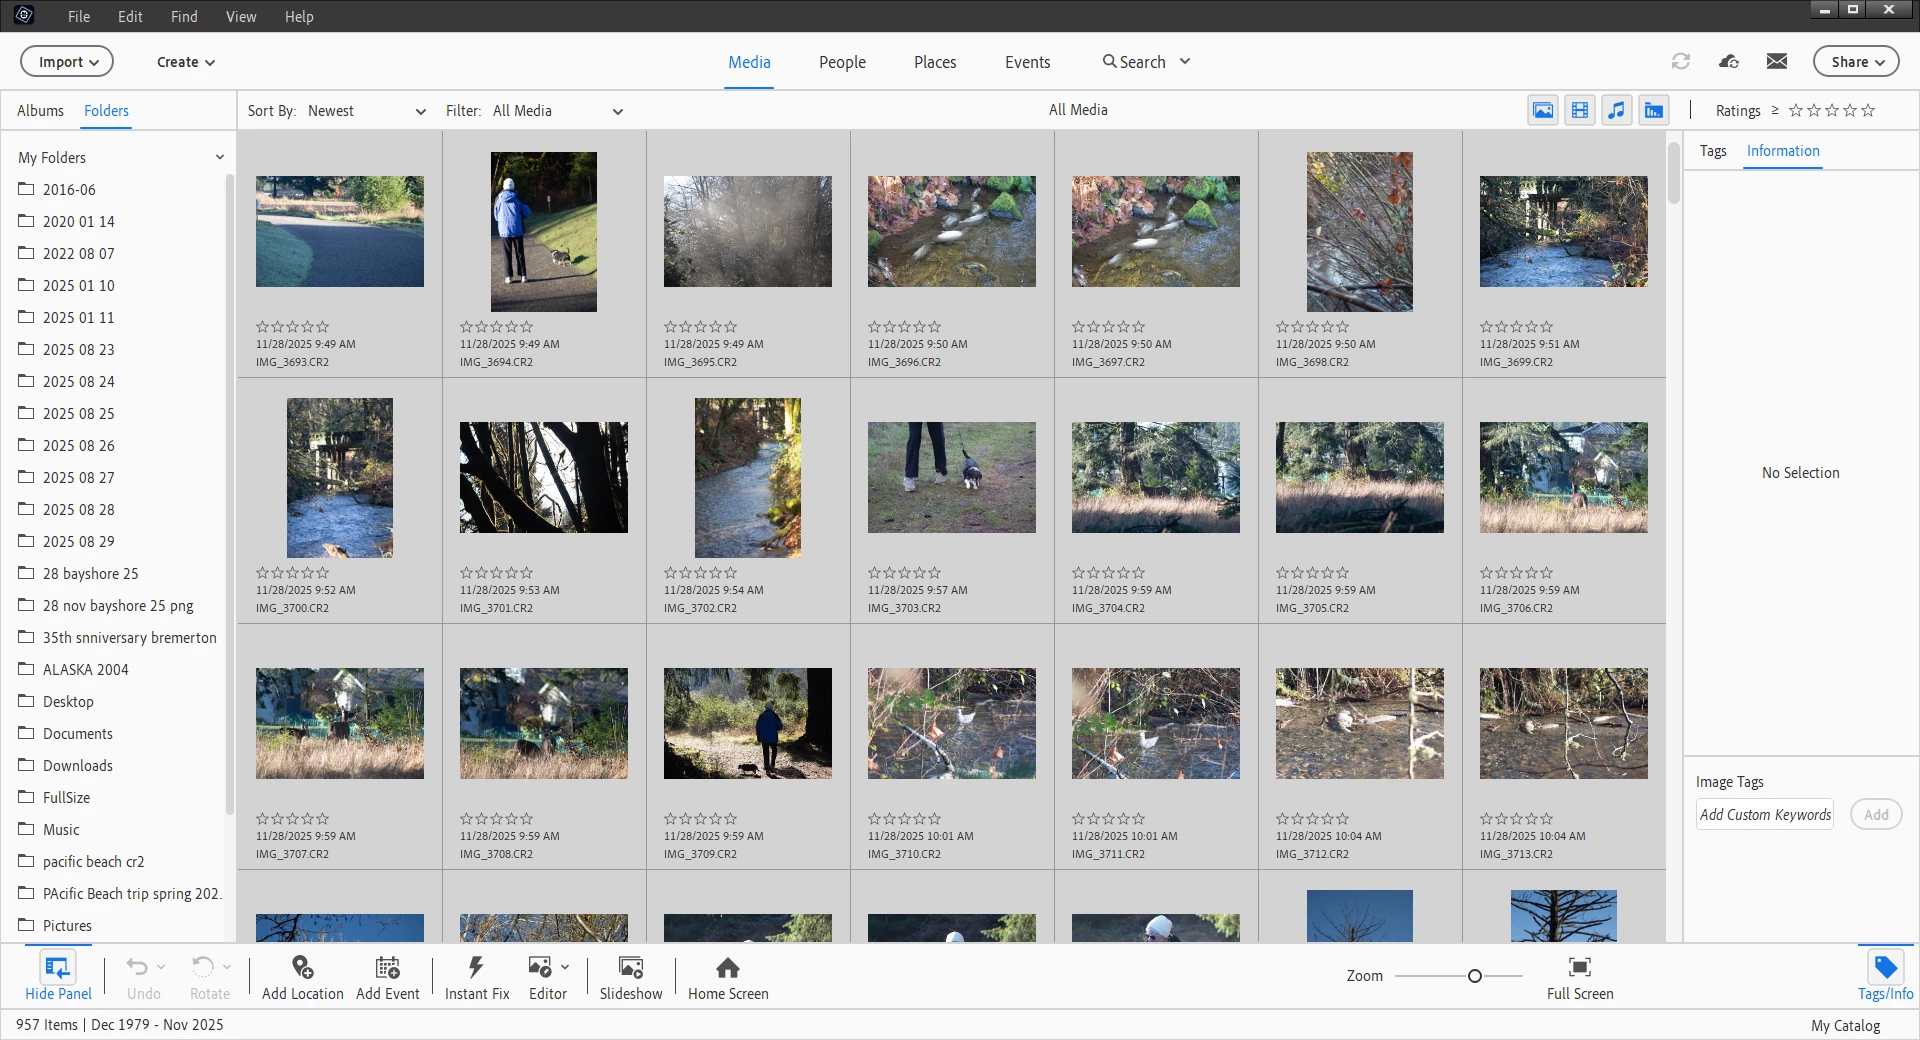Go to the Home Screen
This screenshot has width=1920, height=1040.
728,977
